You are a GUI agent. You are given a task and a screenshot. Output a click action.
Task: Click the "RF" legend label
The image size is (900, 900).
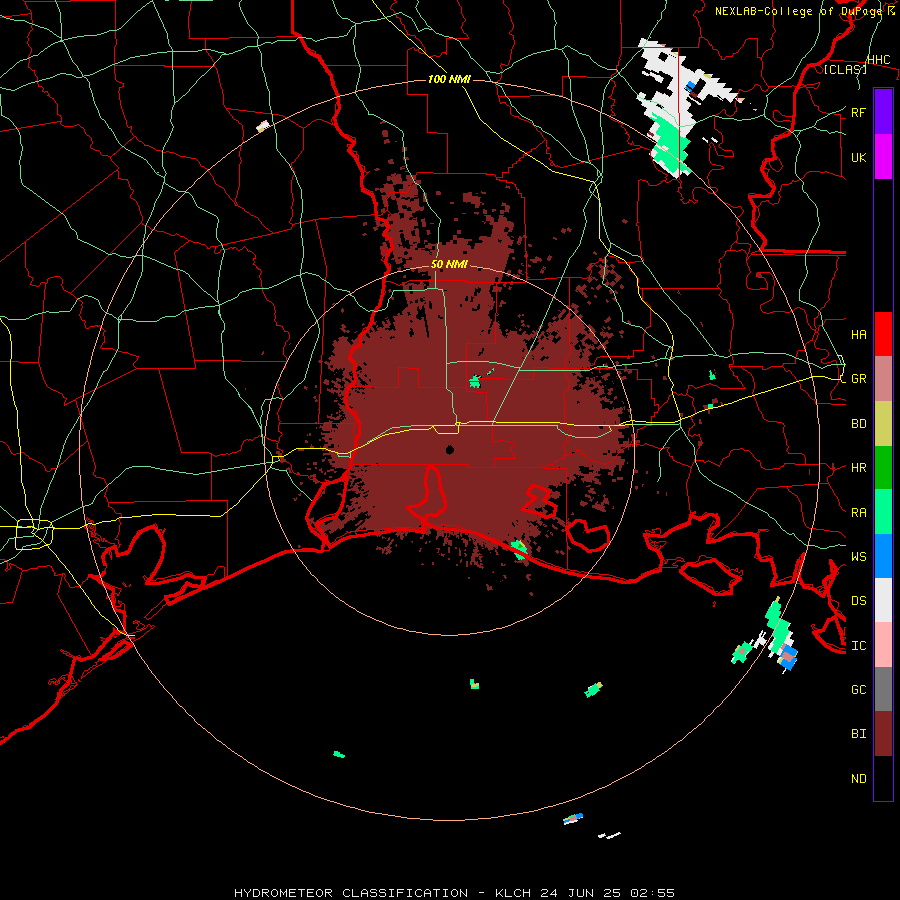point(858,112)
